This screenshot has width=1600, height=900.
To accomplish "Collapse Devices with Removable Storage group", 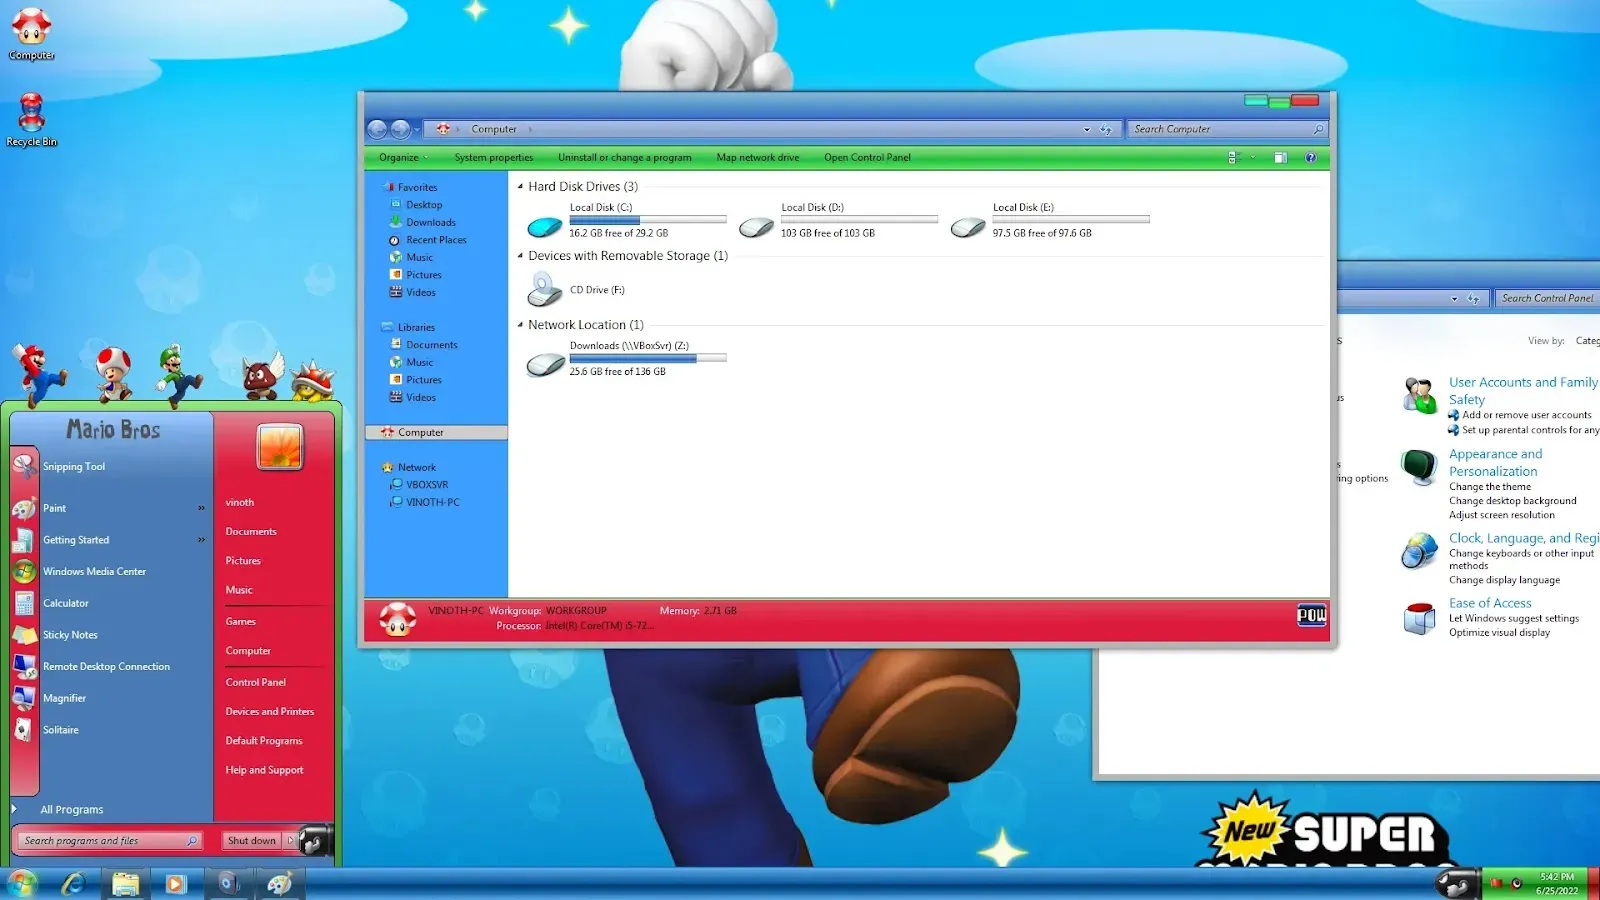I will tap(520, 256).
